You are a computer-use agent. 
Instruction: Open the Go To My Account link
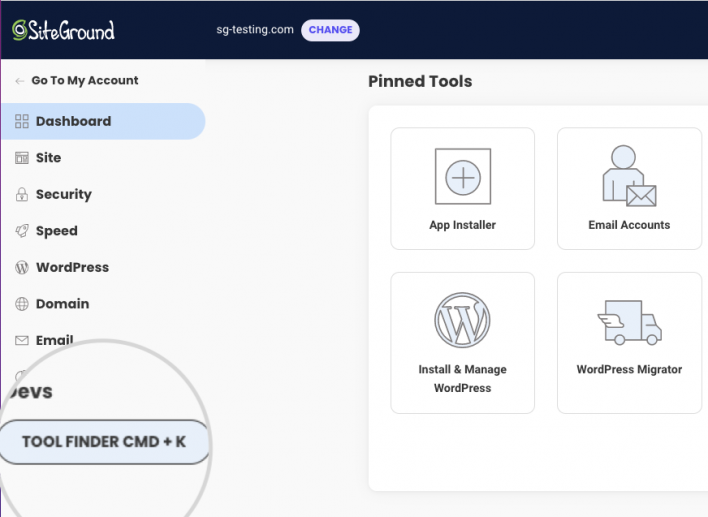tap(84, 80)
